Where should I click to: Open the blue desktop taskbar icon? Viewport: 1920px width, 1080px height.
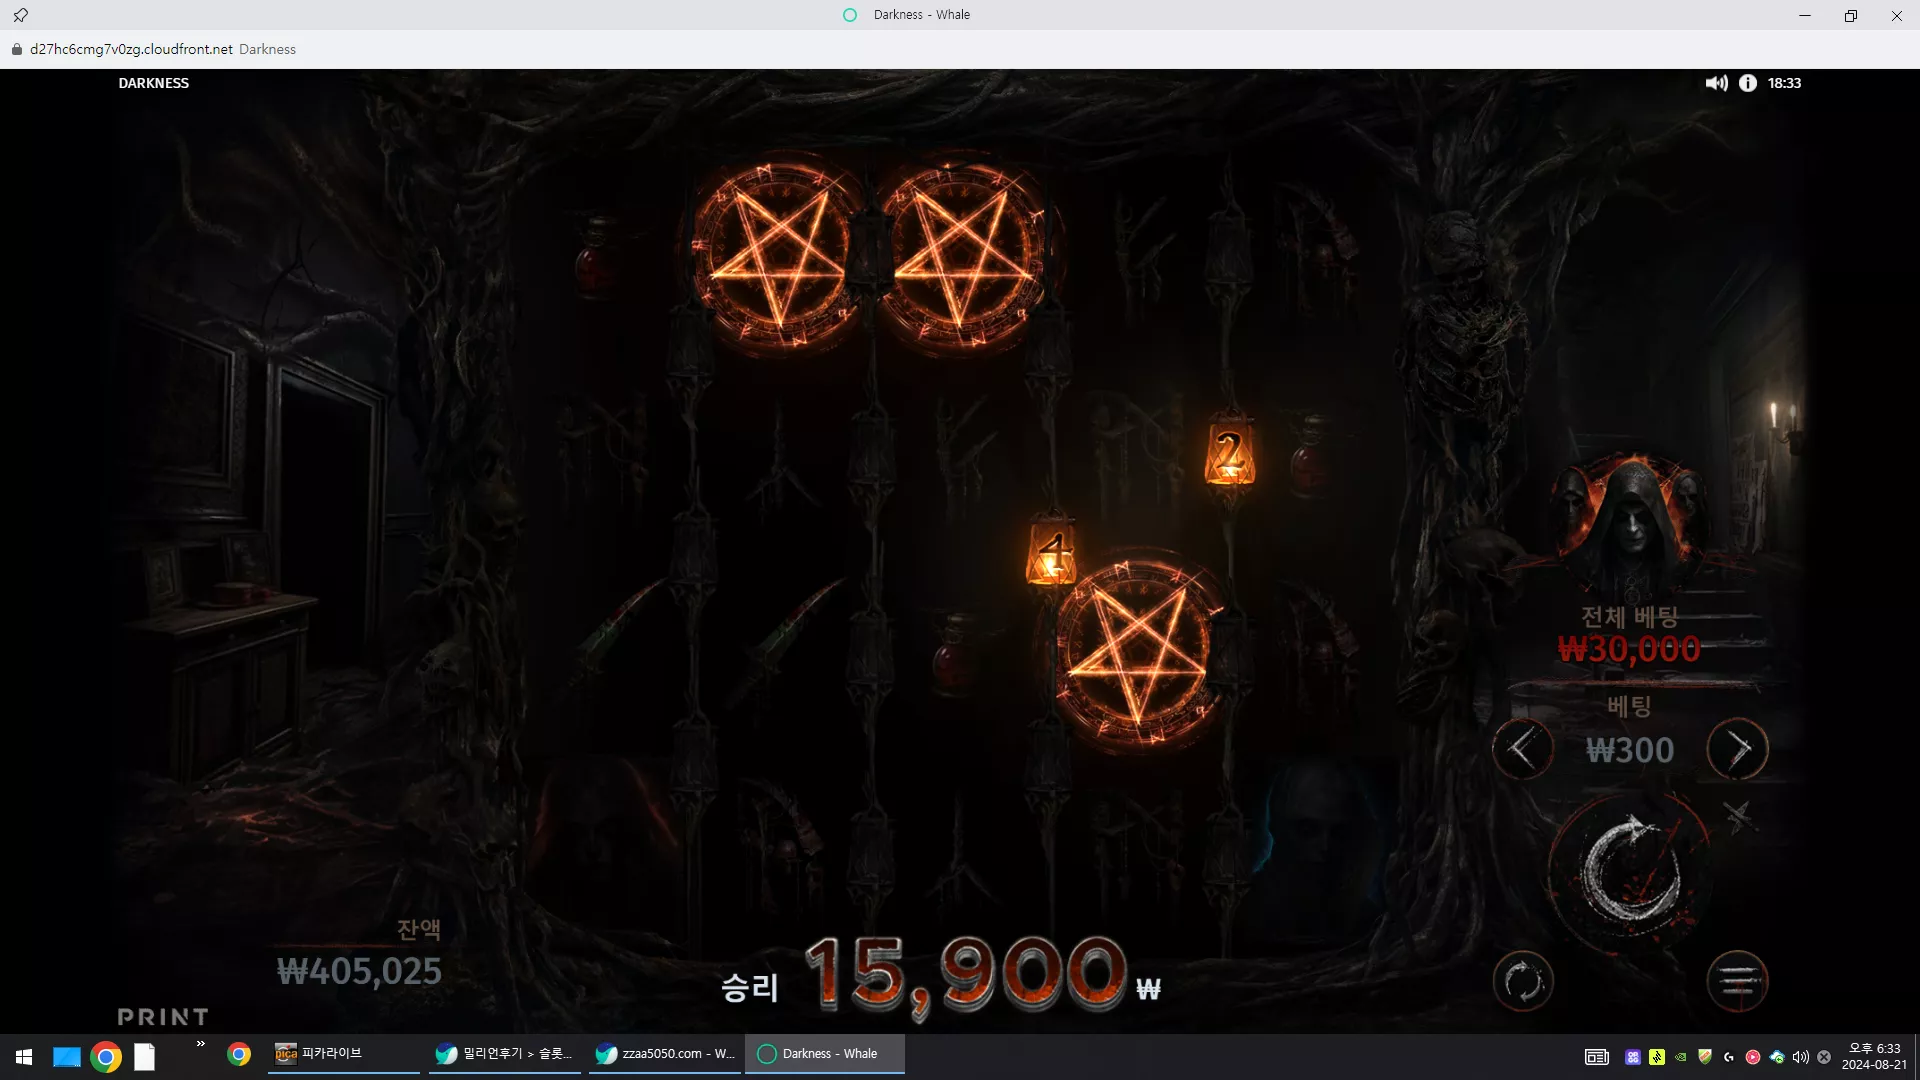(x=66, y=1056)
